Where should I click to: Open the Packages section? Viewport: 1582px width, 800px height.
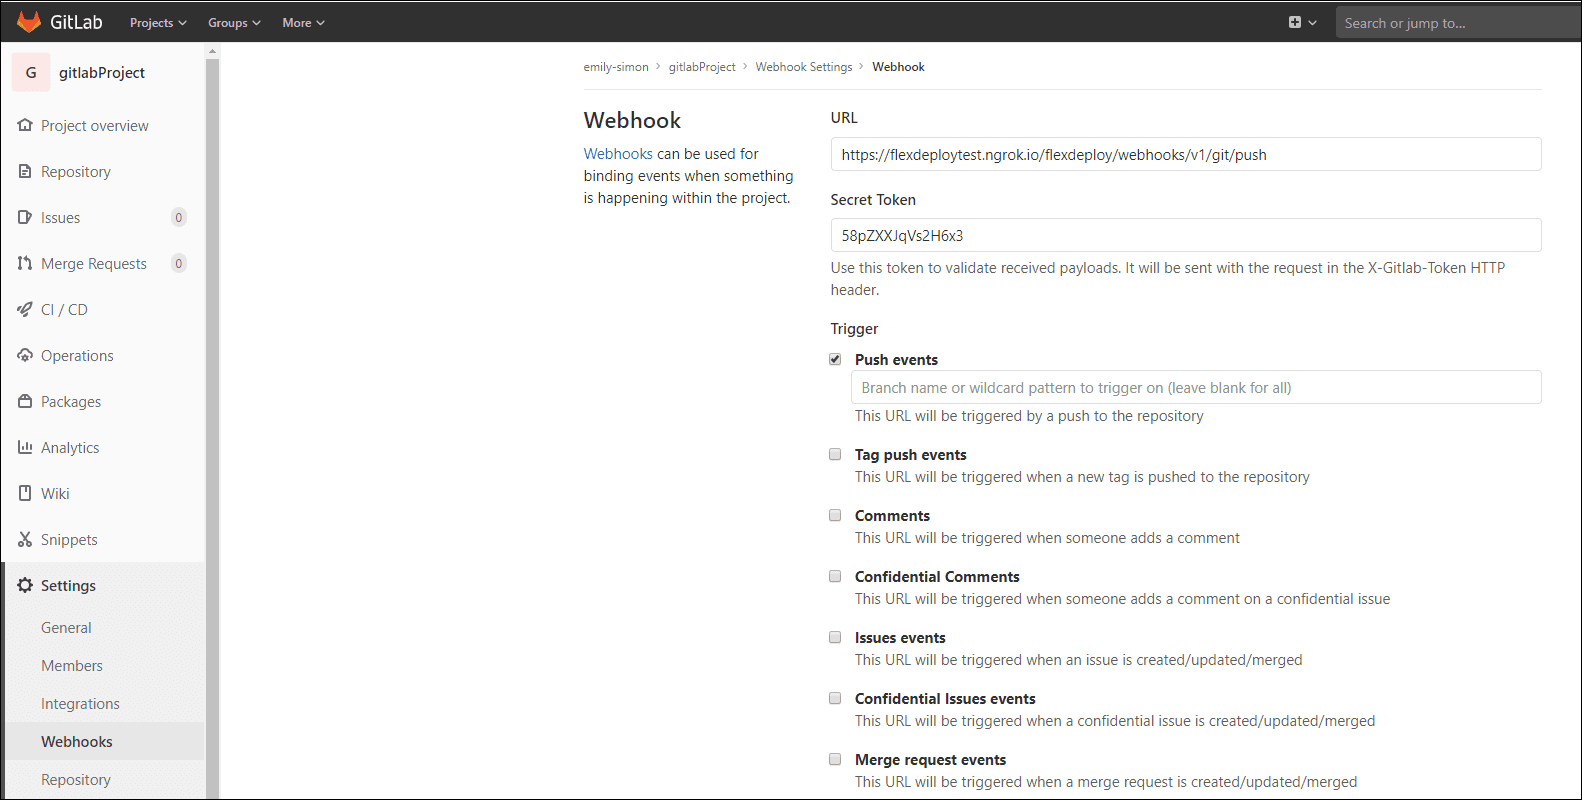coord(71,401)
